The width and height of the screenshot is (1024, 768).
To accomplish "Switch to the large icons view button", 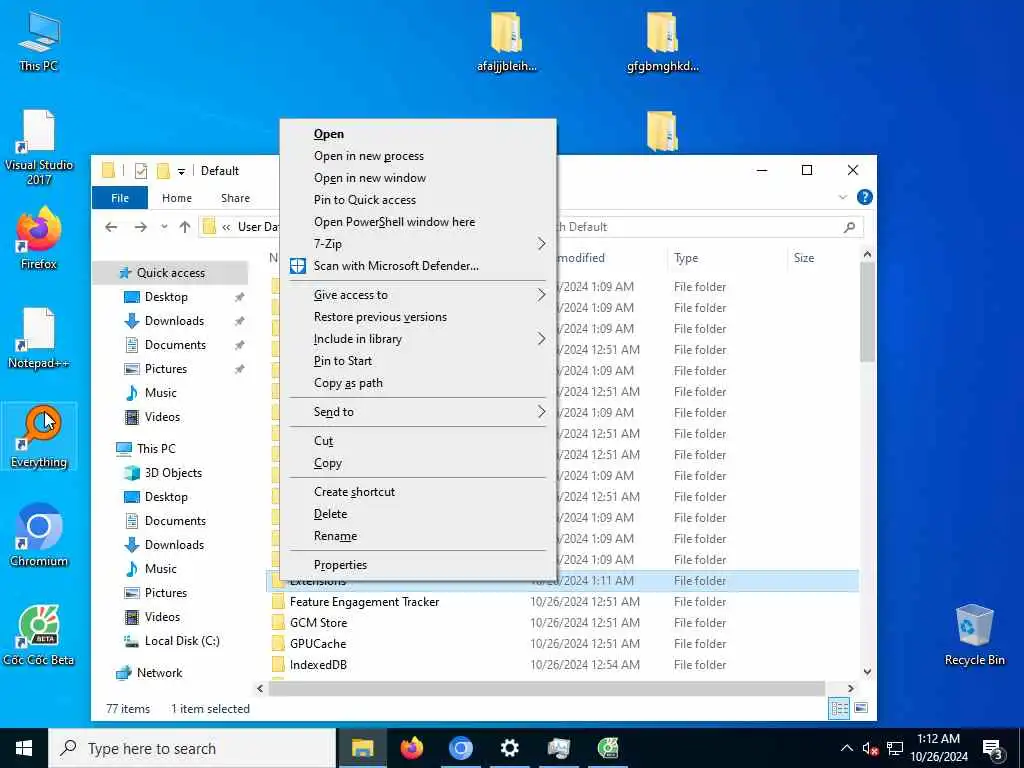I will (861, 709).
